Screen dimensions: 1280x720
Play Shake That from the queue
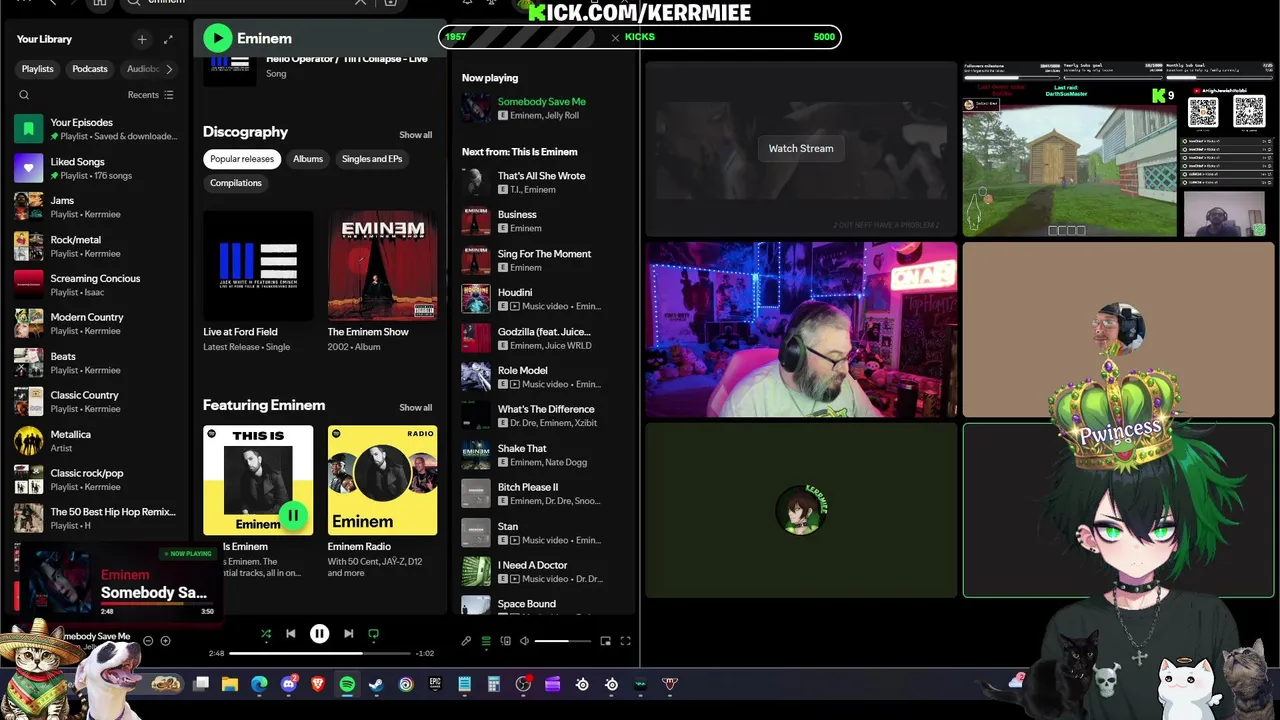(545, 455)
